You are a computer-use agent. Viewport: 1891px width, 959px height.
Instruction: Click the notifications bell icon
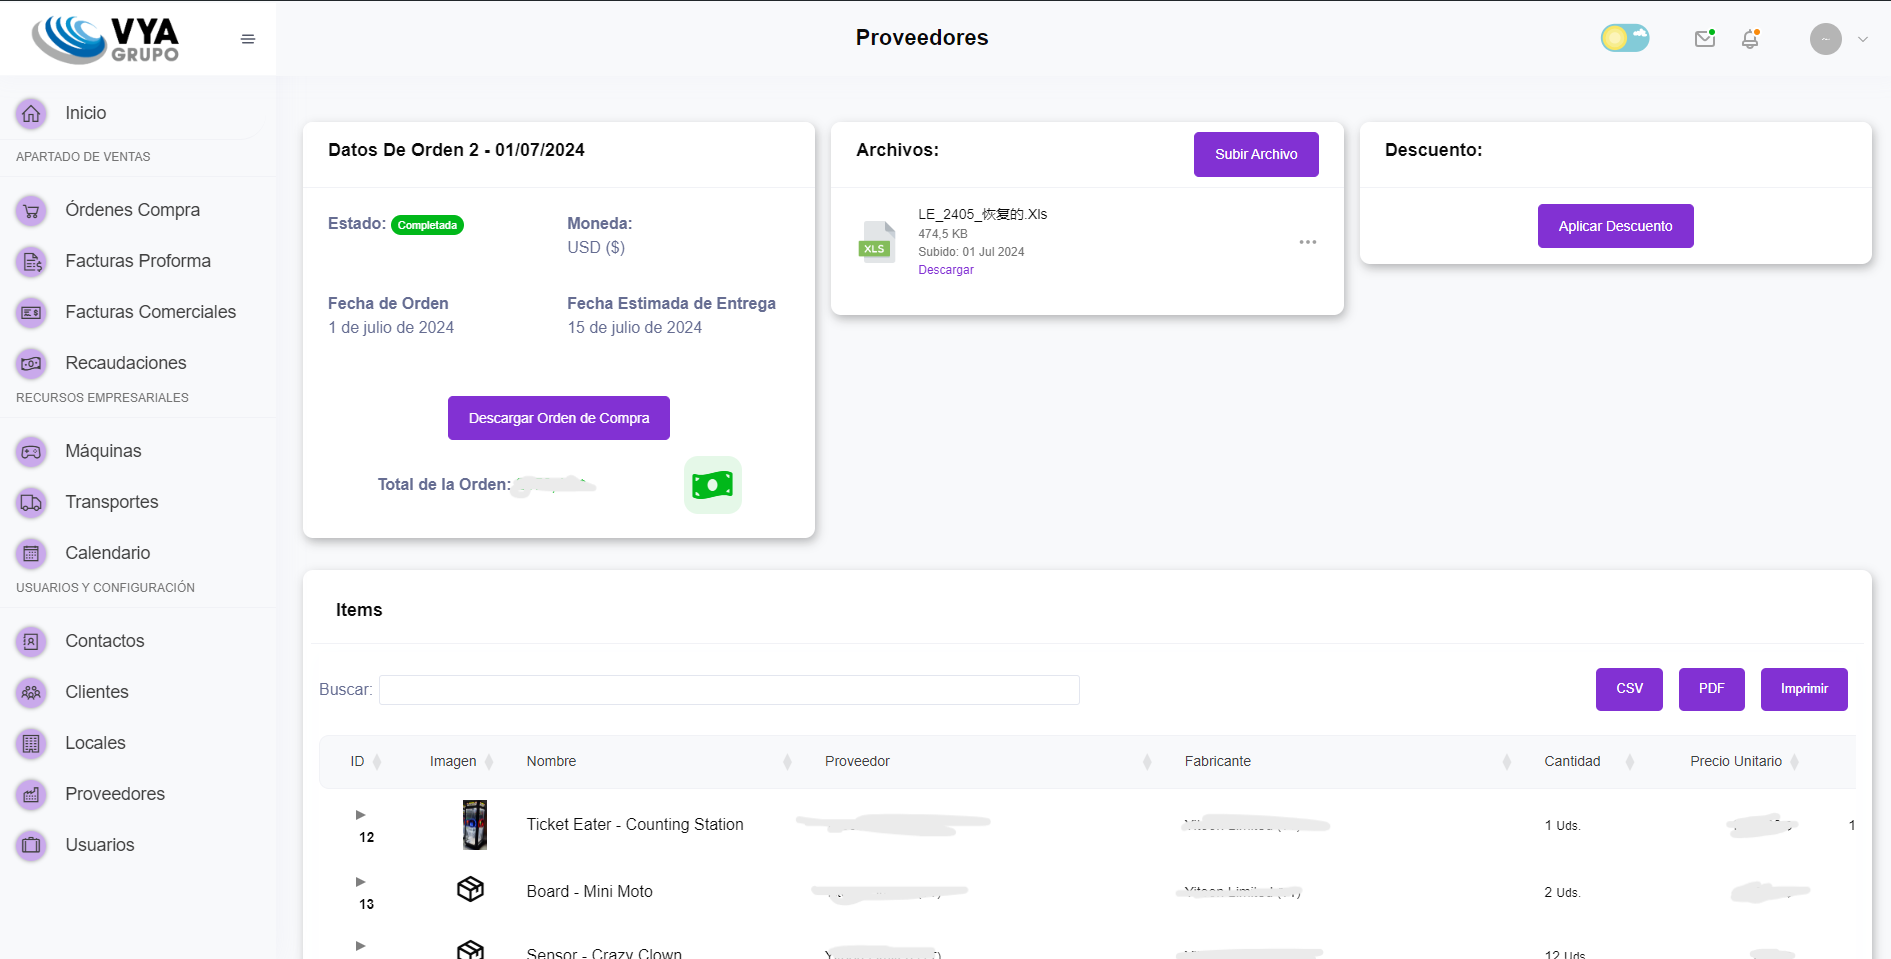(1751, 38)
